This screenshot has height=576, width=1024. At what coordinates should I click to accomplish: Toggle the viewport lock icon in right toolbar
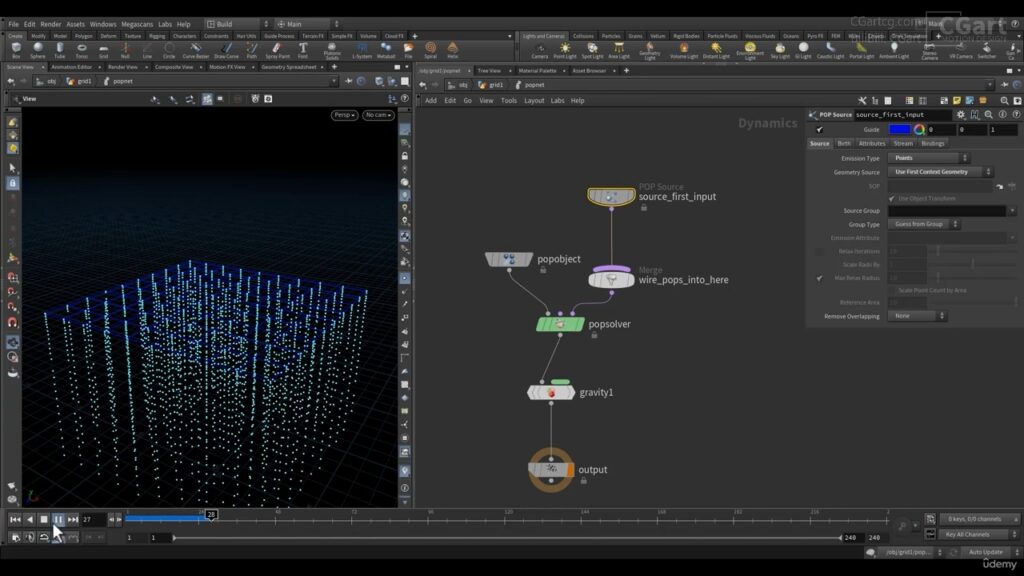[405, 156]
